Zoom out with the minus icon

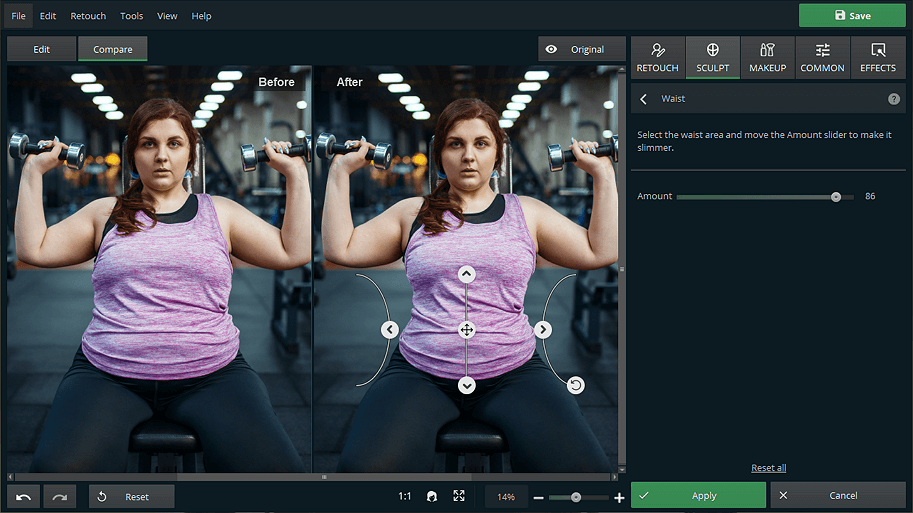click(x=538, y=497)
